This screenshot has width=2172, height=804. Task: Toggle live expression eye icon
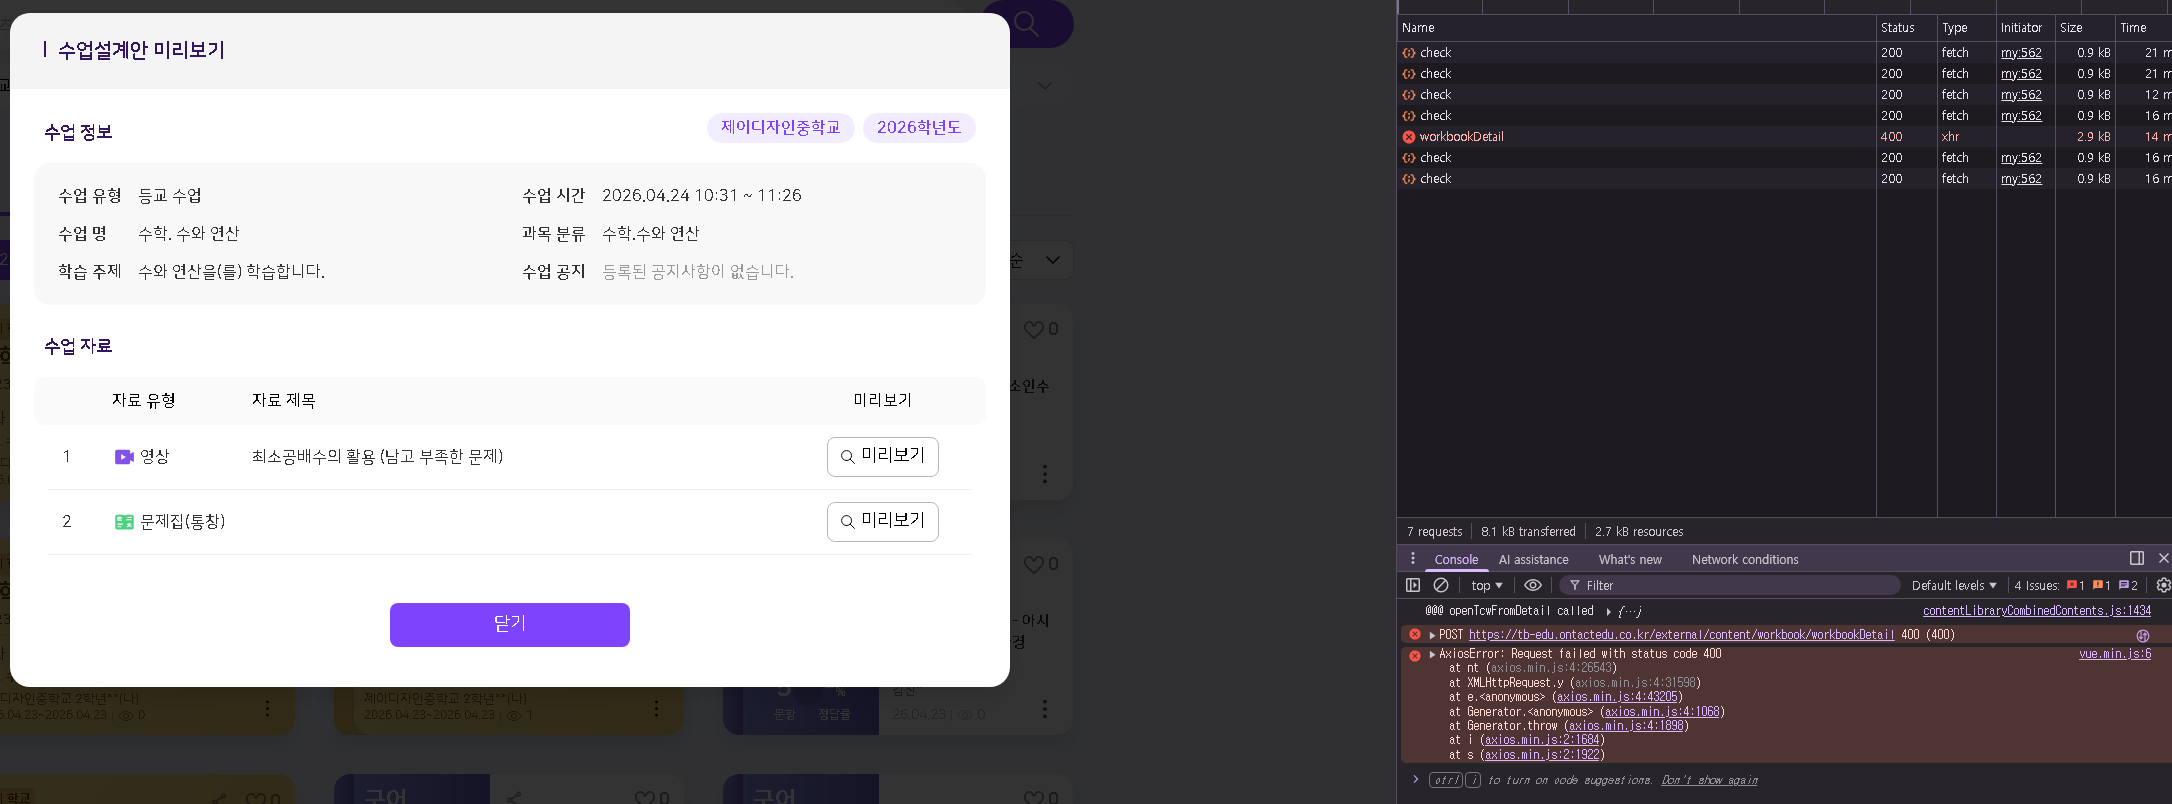tap(1532, 586)
